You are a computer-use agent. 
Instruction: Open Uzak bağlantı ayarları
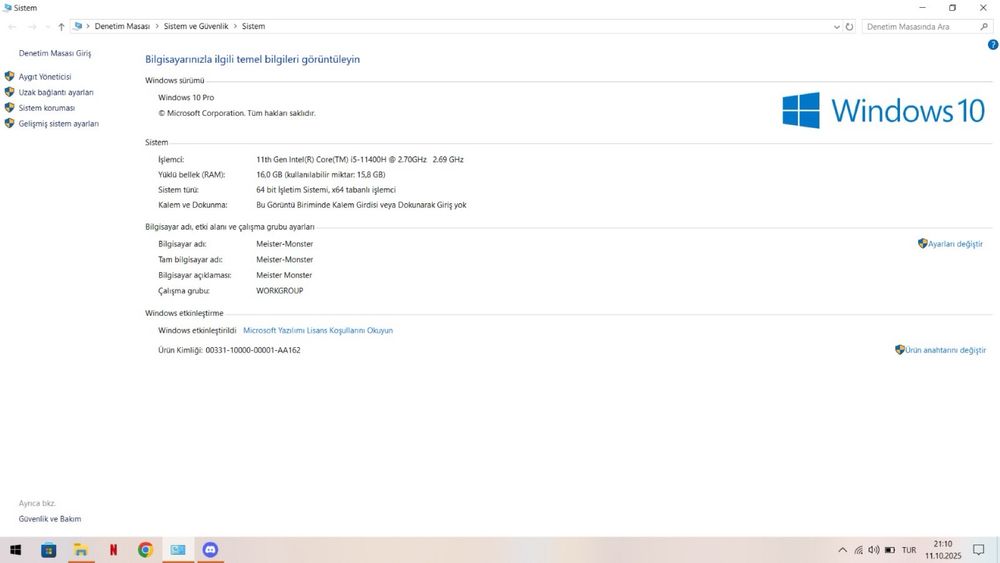pyautogui.click(x=55, y=92)
